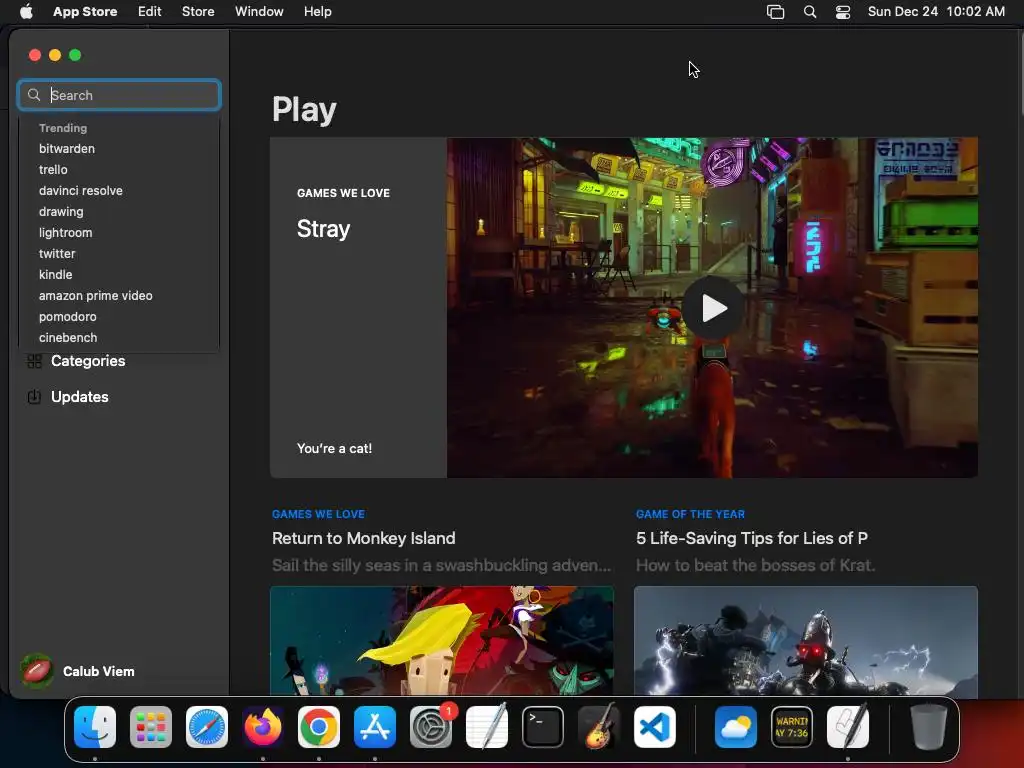Open the Edit menu

[150, 12]
